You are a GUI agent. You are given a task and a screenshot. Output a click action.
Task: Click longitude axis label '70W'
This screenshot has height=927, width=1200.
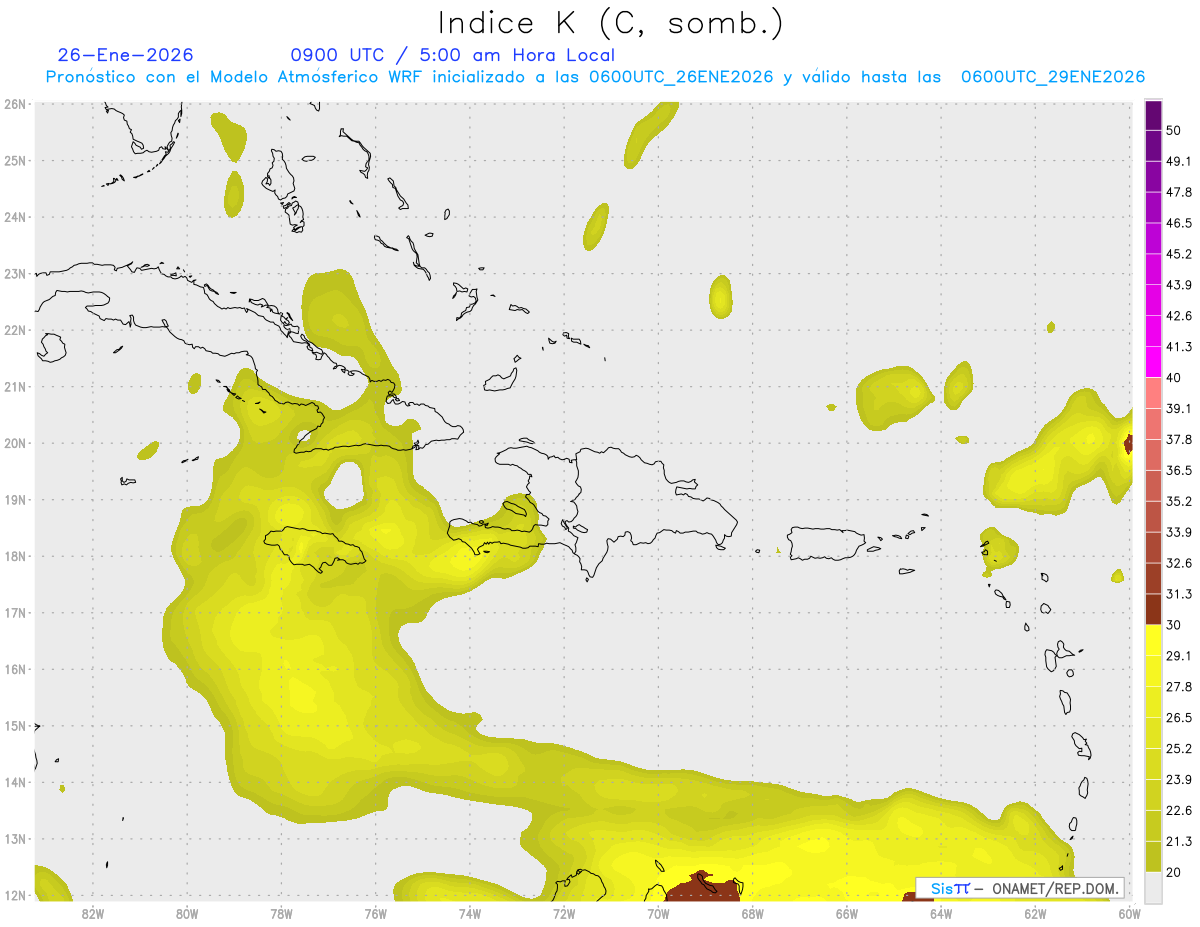click(658, 913)
